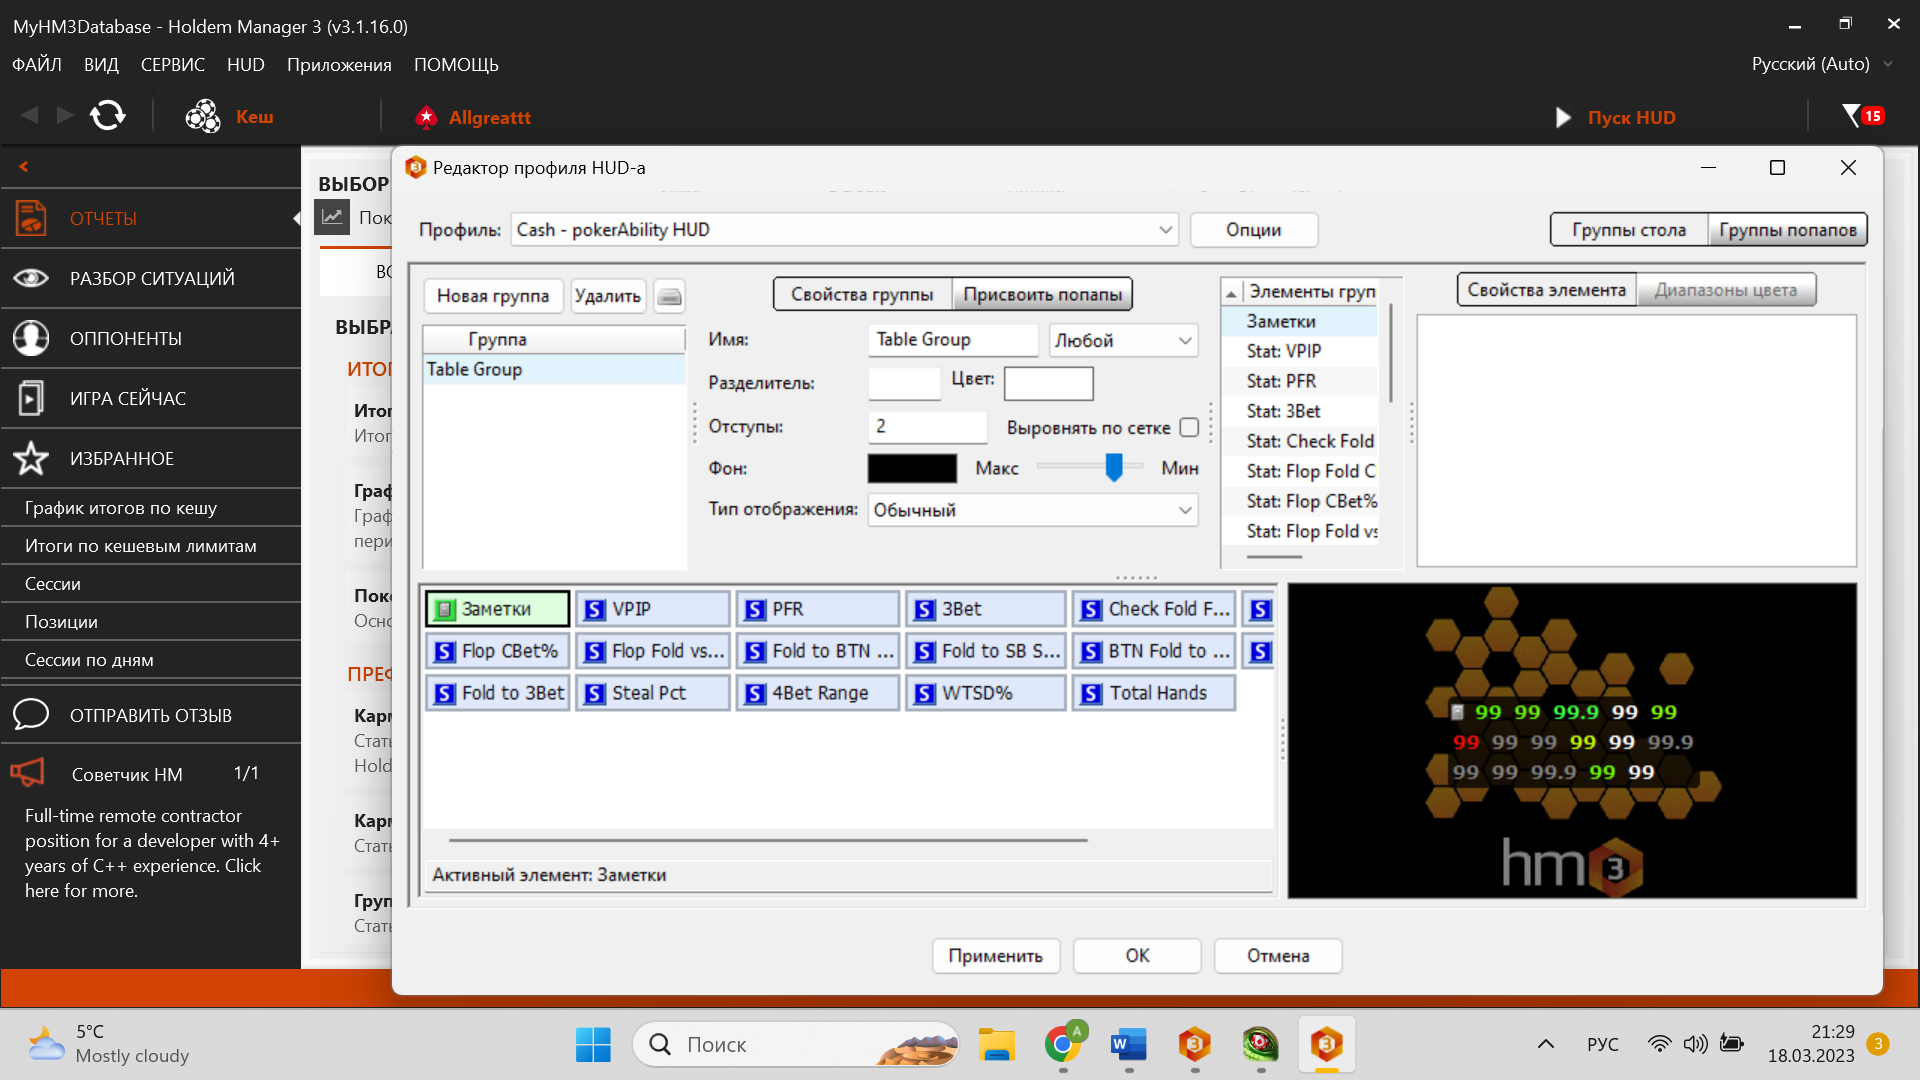Open Microsoft Word from the taskbar

point(1129,1045)
